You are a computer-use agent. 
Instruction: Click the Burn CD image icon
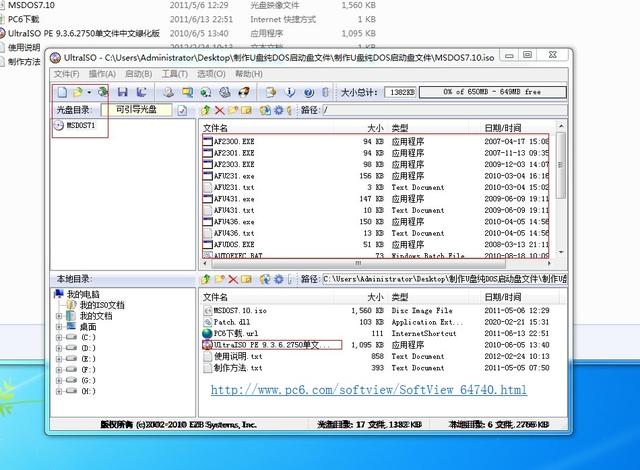(x=244, y=92)
